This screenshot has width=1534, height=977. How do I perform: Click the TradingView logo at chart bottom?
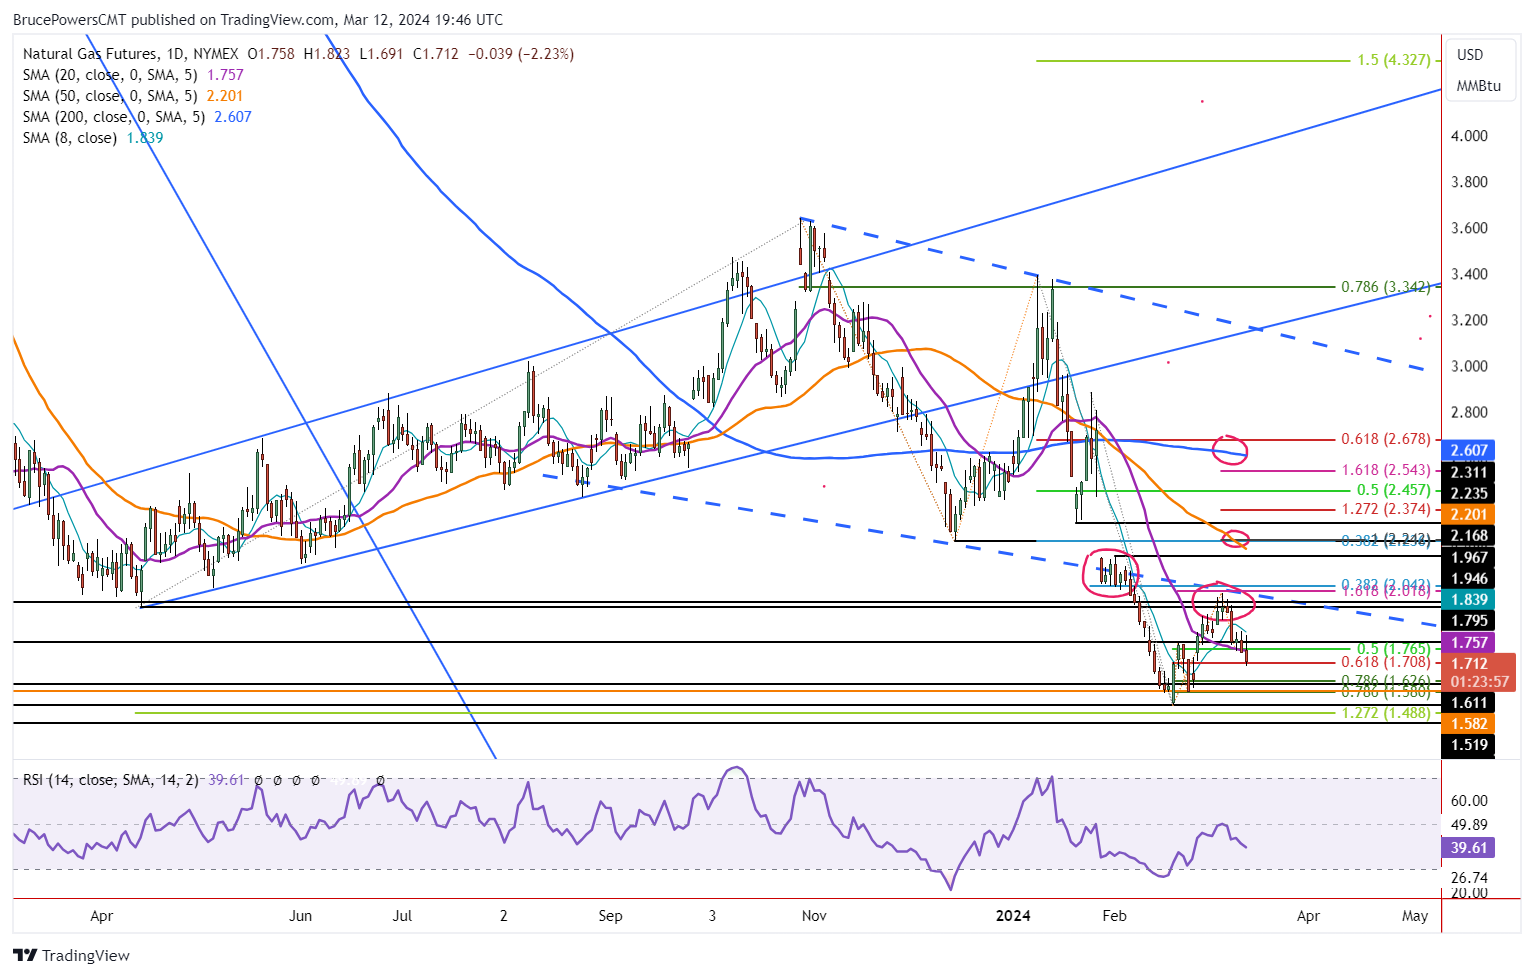click(x=72, y=955)
